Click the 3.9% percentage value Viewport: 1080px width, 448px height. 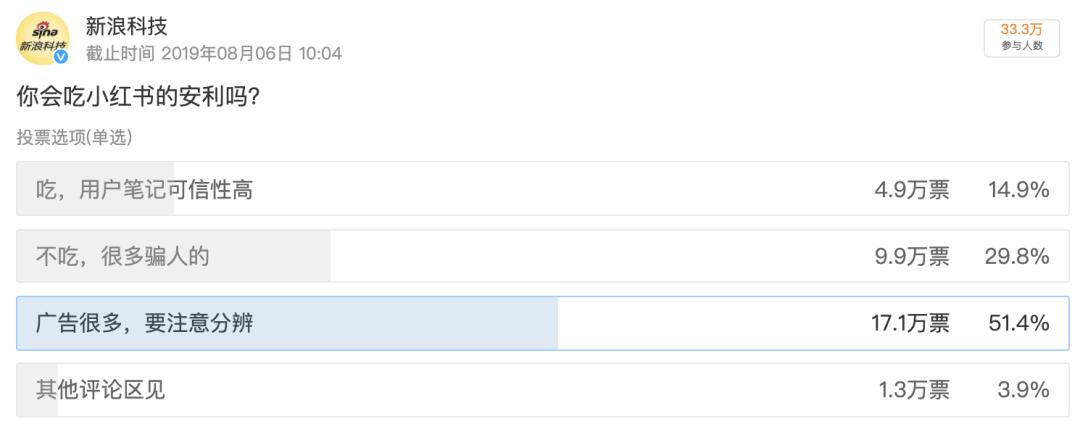(x=1023, y=390)
